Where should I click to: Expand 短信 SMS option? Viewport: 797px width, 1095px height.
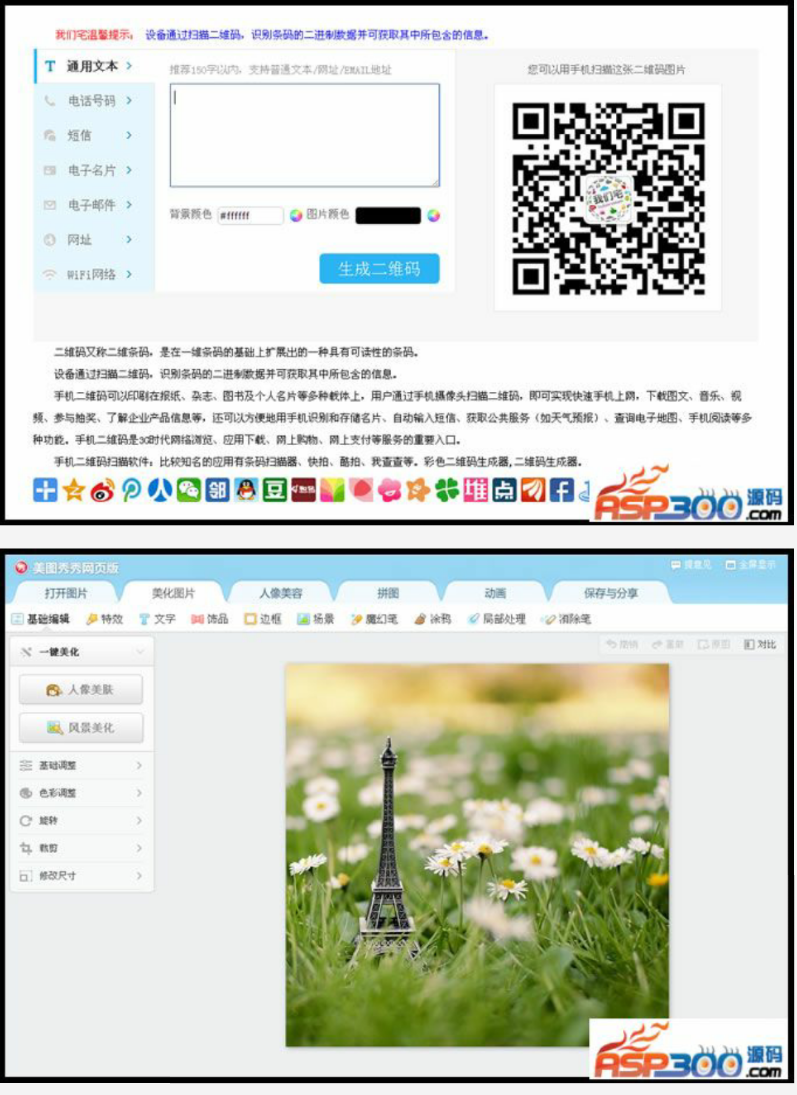tap(94, 135)
